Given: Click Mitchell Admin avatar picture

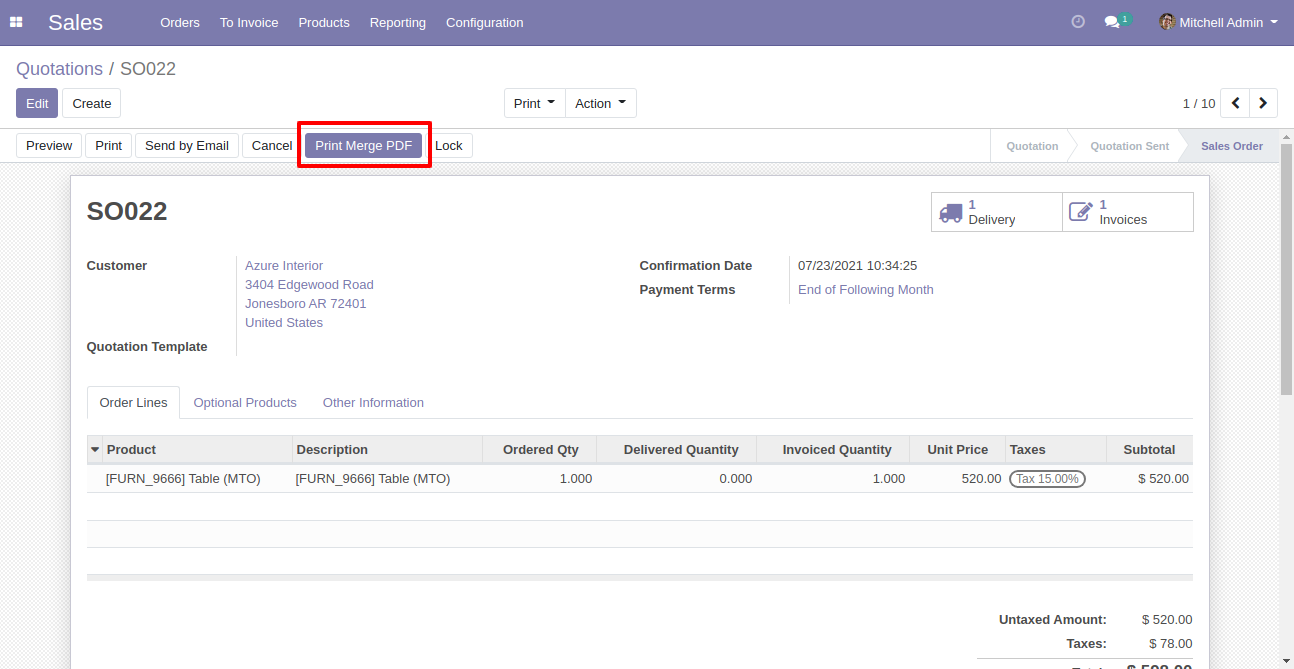Looking at the screenshot, I should coord(1167,22).
